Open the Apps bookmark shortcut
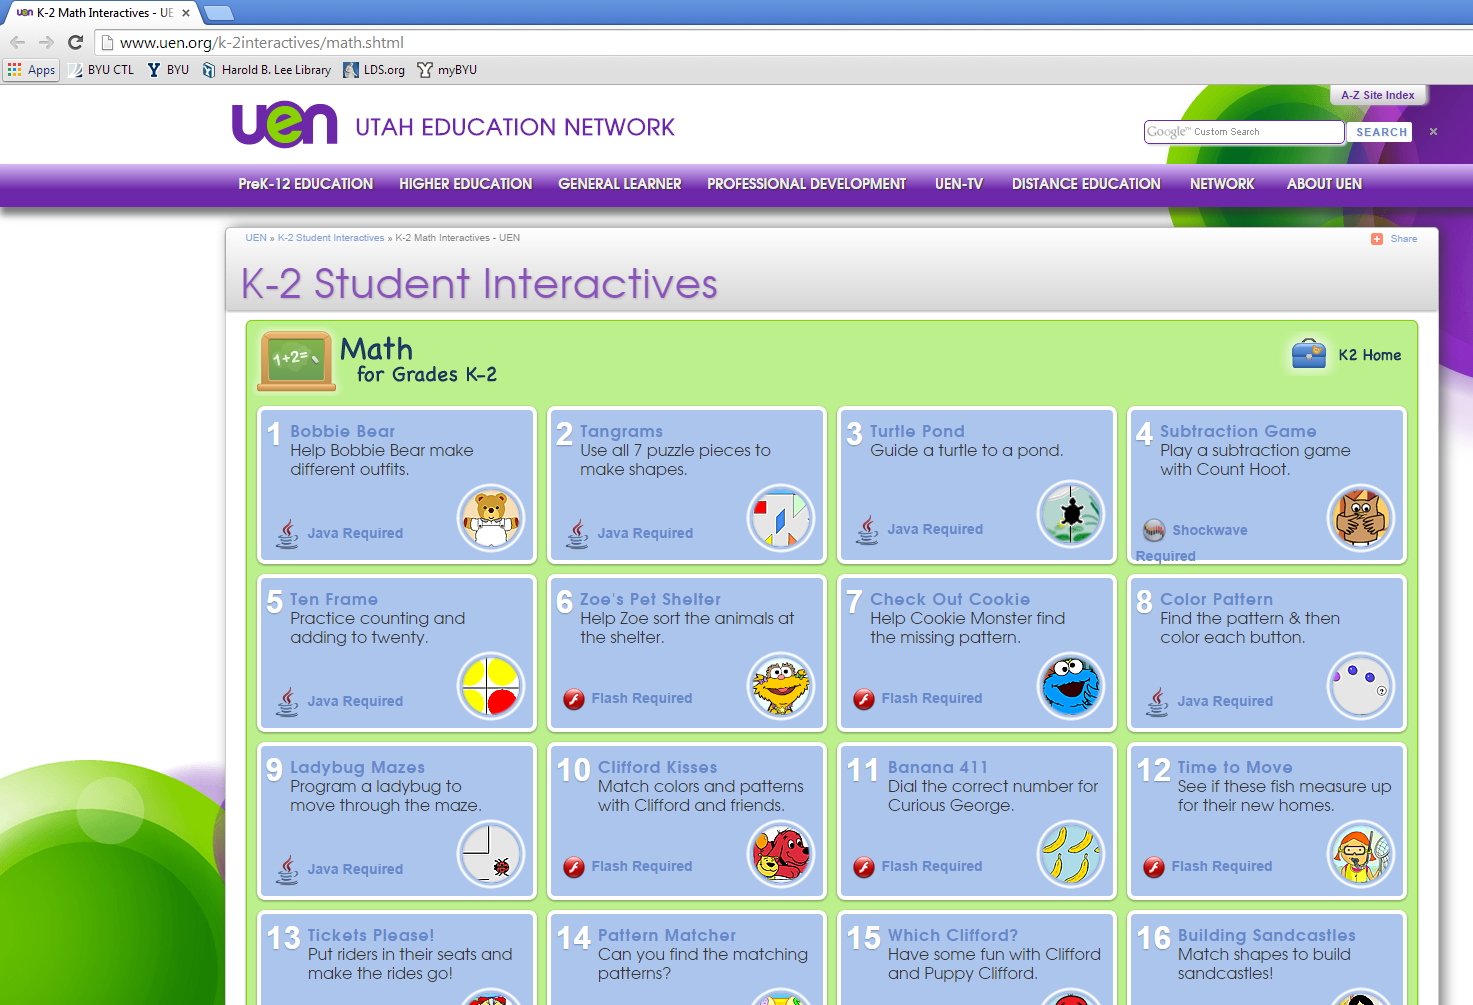The image size is (1473, 1005). tap(32, 70)
